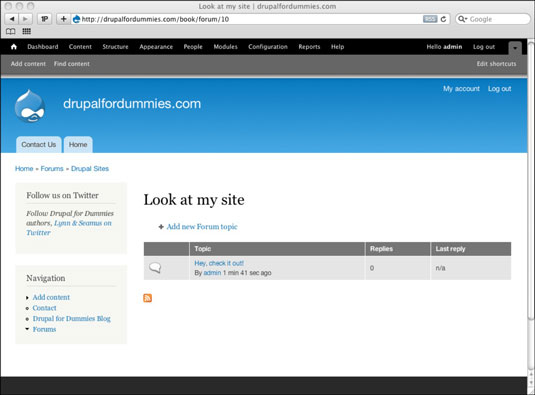Open the Top Sites grid icon
Viewport: 535px width, 395px height.
coord(27,31)
